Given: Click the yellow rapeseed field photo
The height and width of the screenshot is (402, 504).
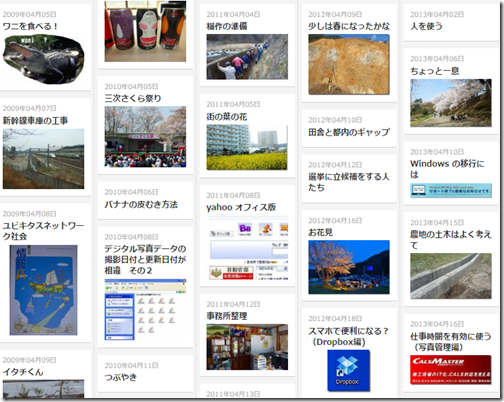Looking at the screenshot, I should pyautogui.click(x=247, y=147).
